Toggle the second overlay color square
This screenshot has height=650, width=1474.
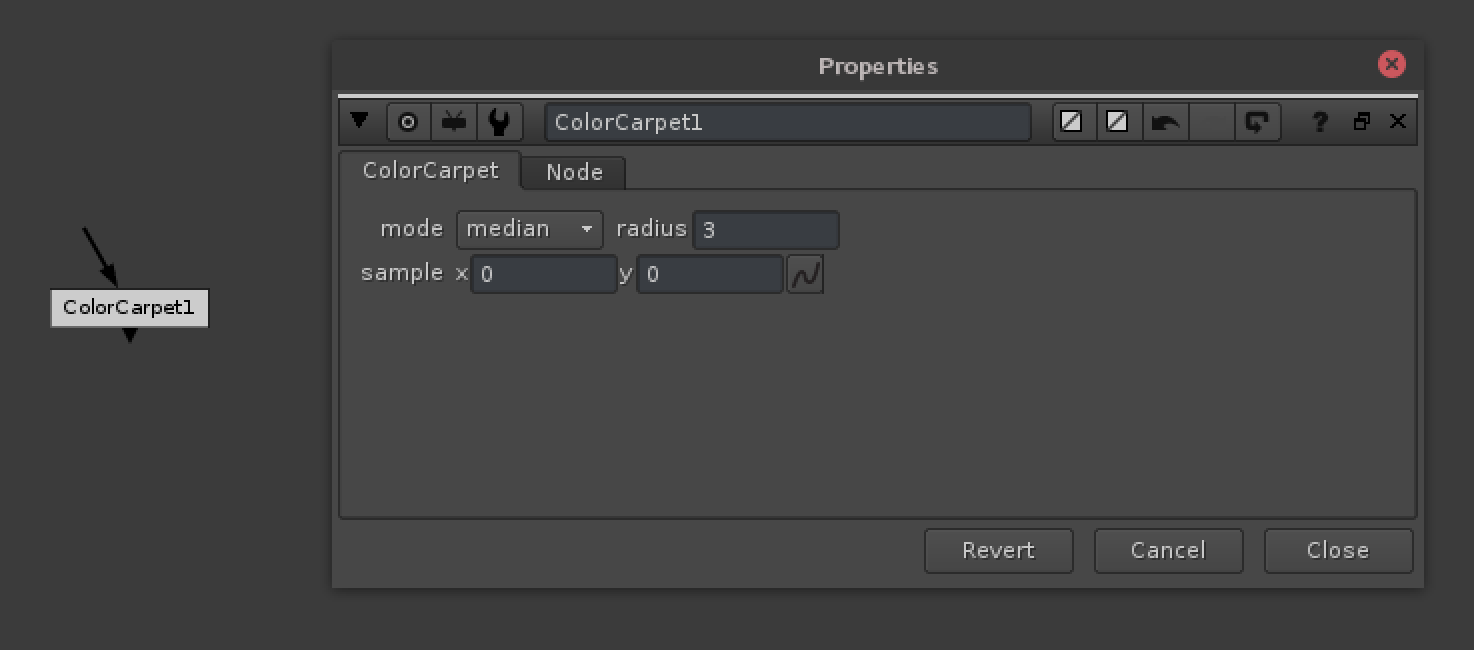(1117, 121)
